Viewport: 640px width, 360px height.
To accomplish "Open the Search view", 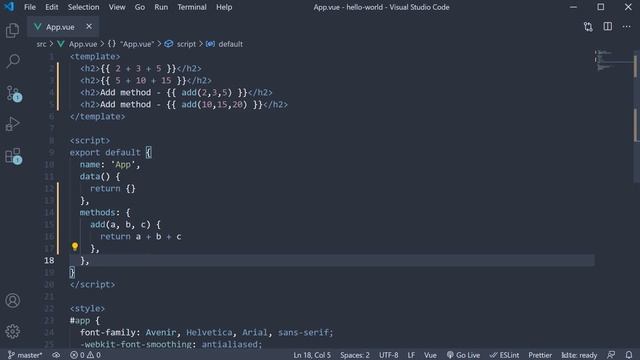I will pos(13,61).
